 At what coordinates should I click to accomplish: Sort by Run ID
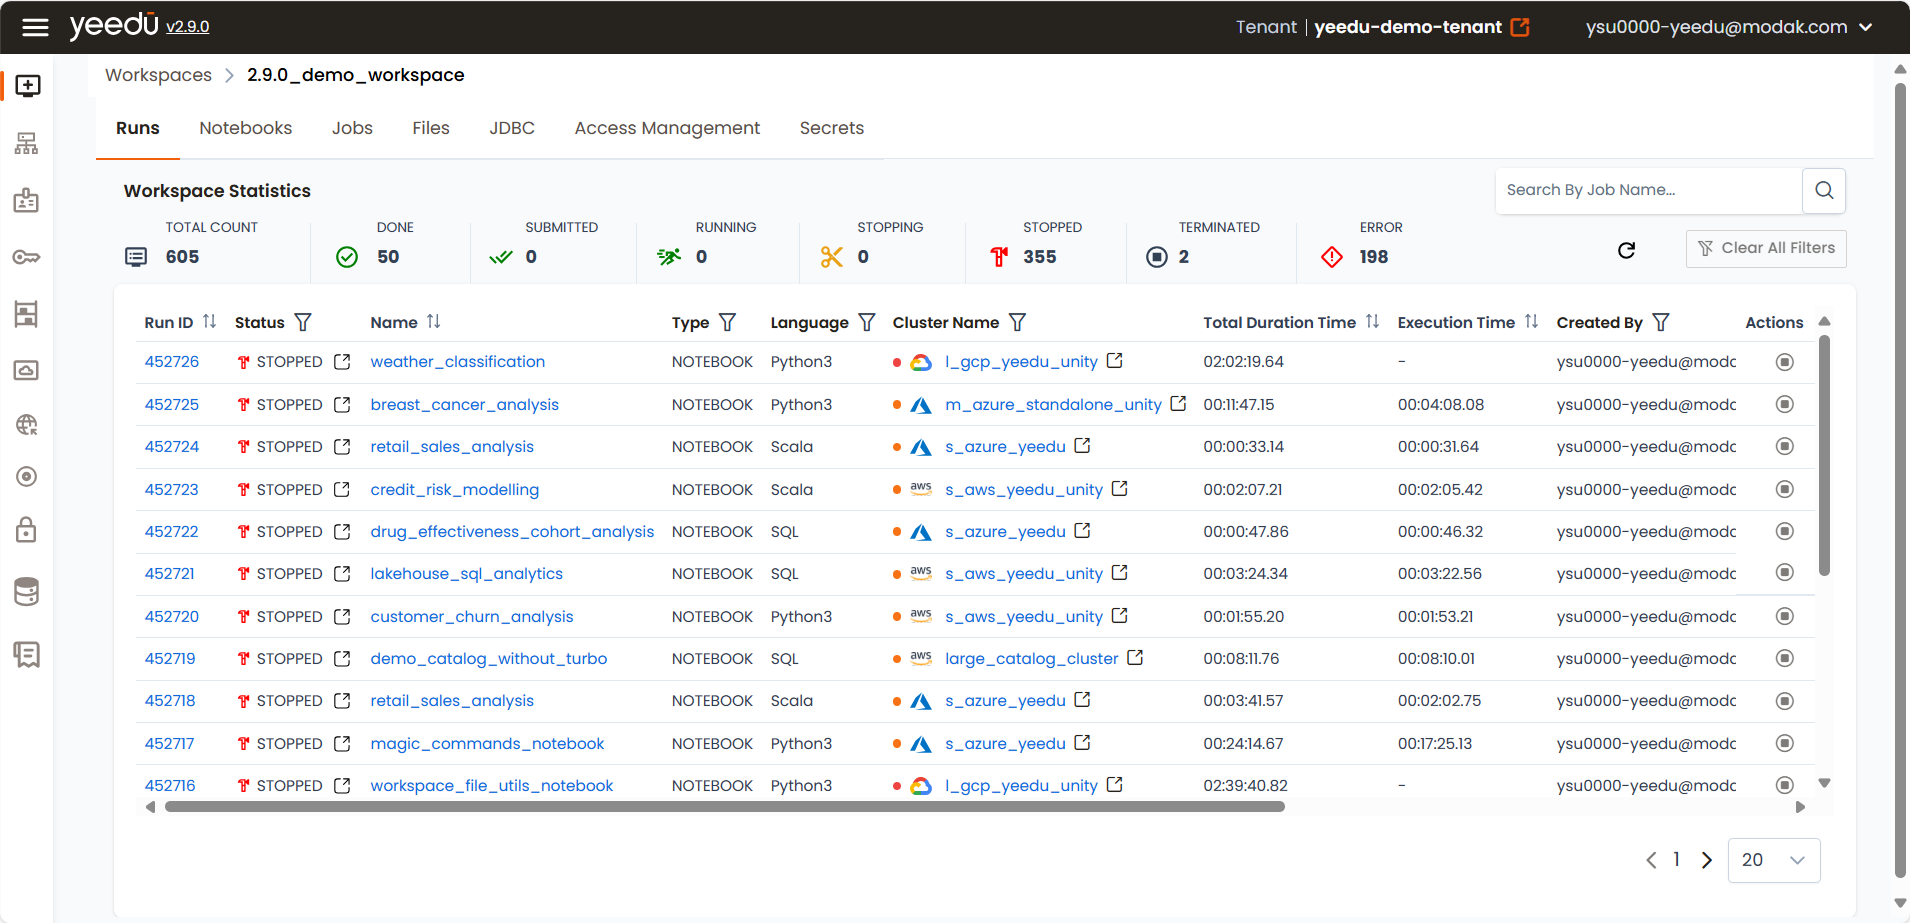click(x=209, y=322)
